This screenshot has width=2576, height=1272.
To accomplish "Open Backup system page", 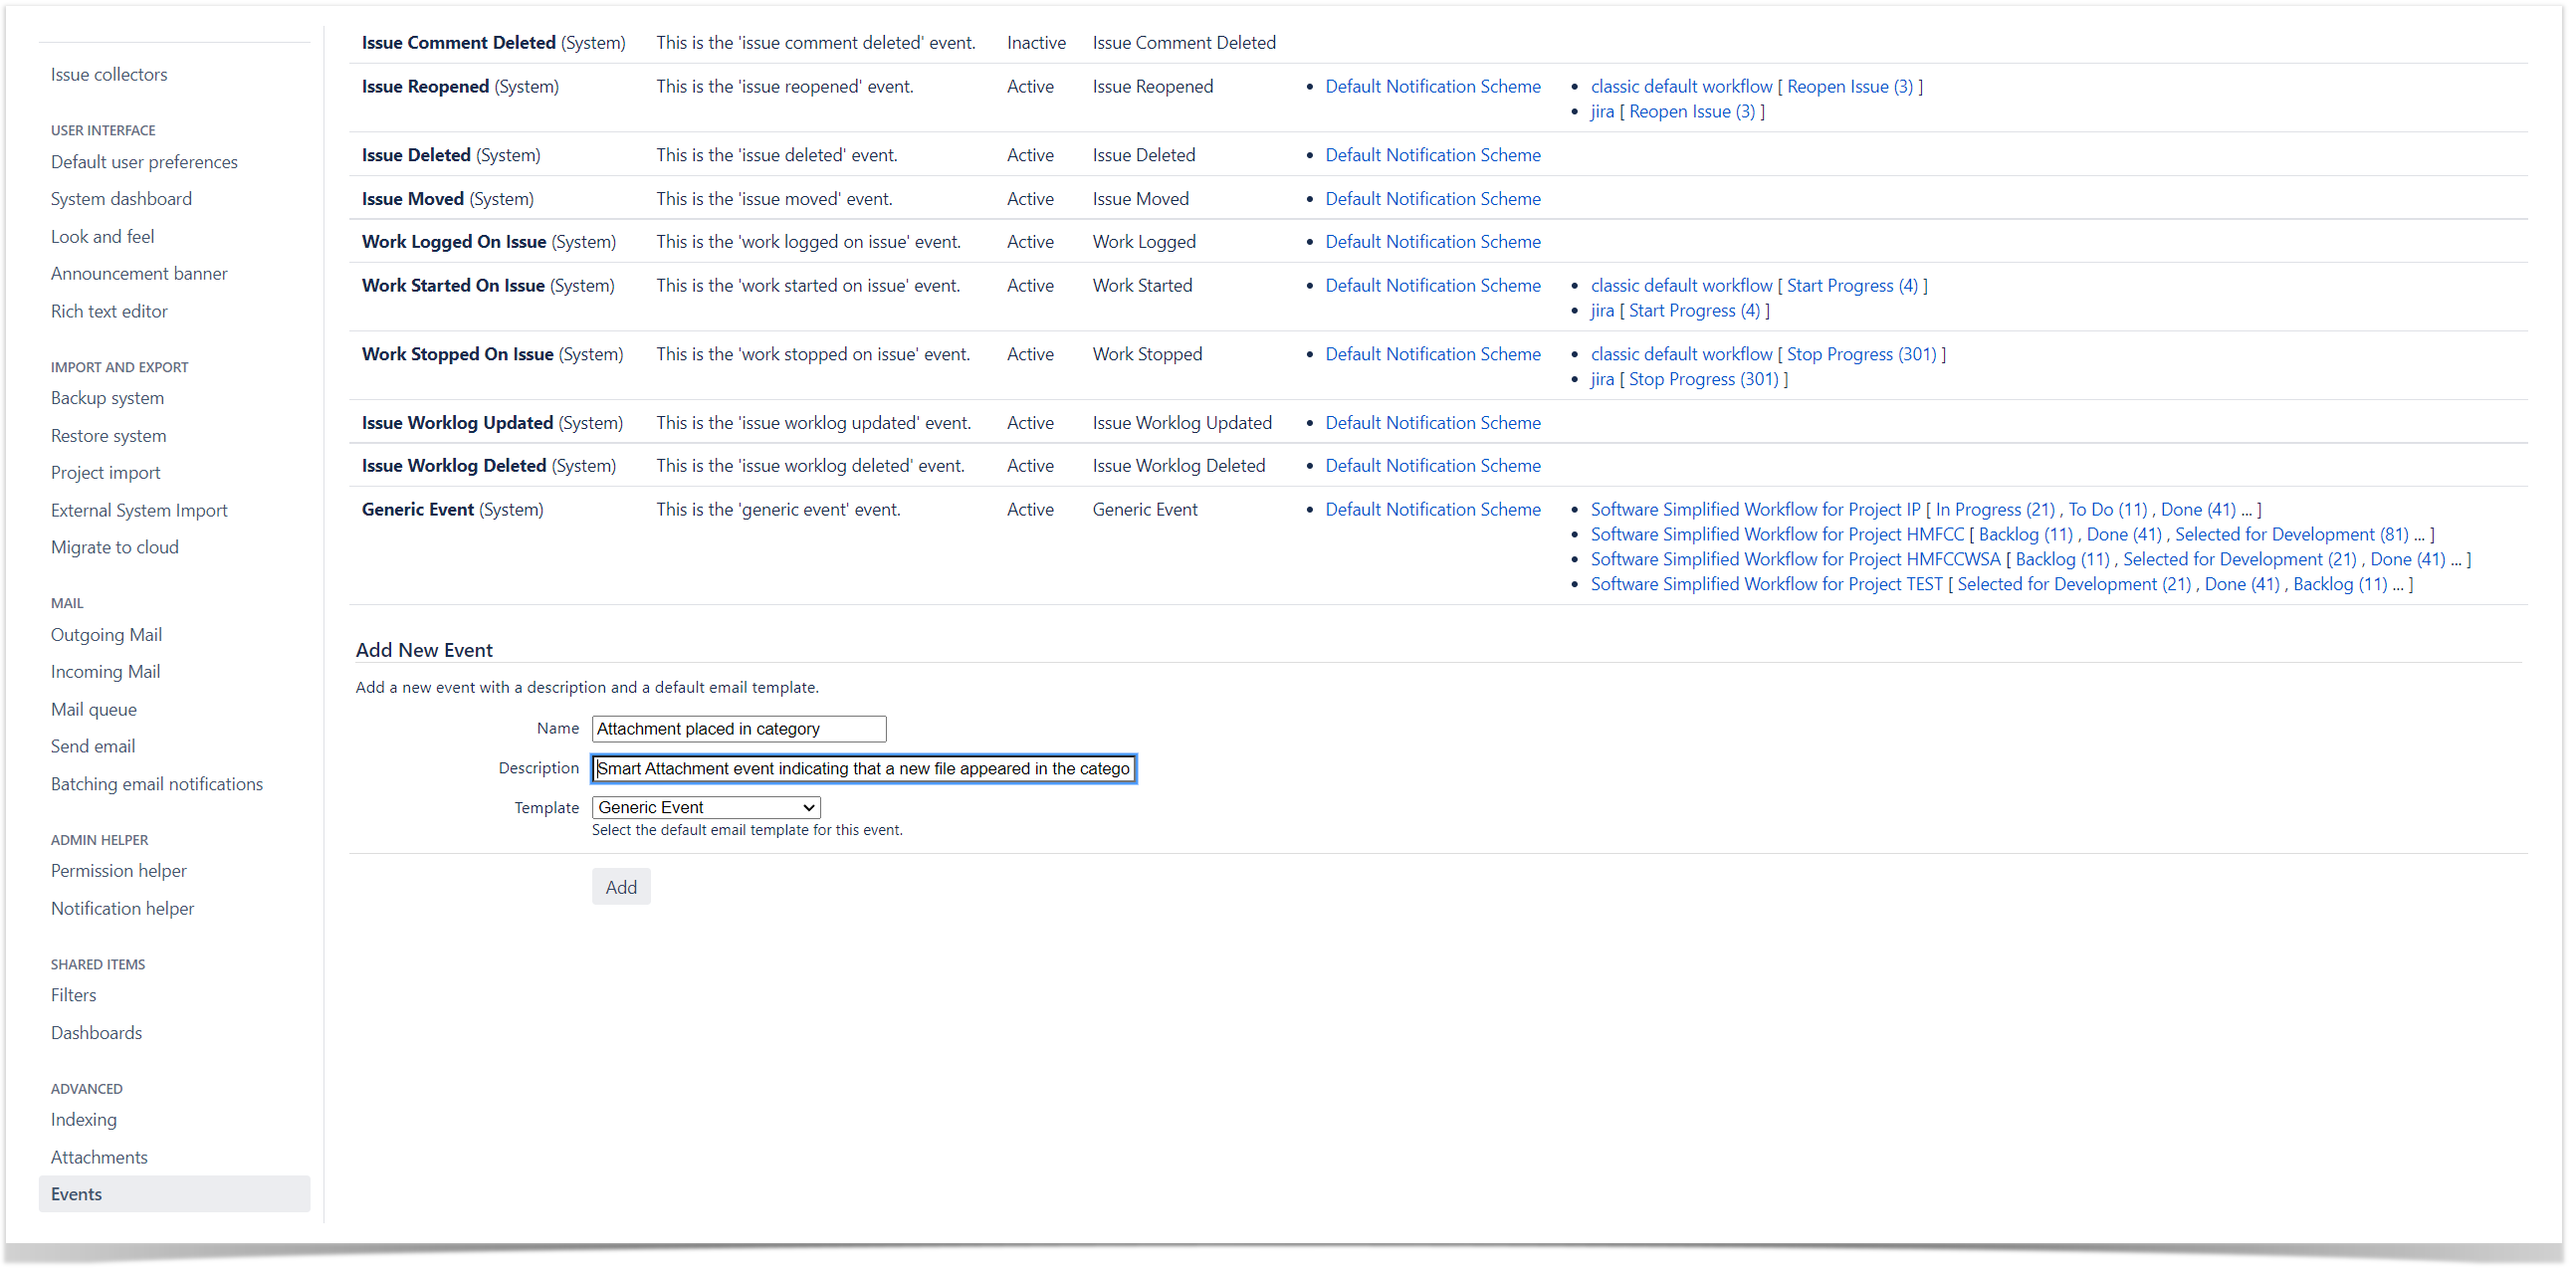I will (x=107, y=398).
